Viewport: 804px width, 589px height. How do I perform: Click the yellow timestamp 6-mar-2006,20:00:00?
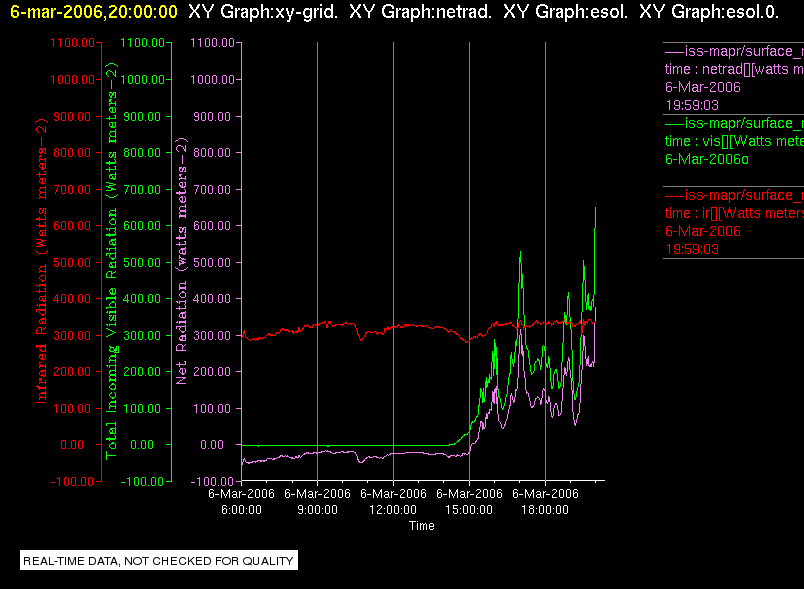click(x=94, y=12)
